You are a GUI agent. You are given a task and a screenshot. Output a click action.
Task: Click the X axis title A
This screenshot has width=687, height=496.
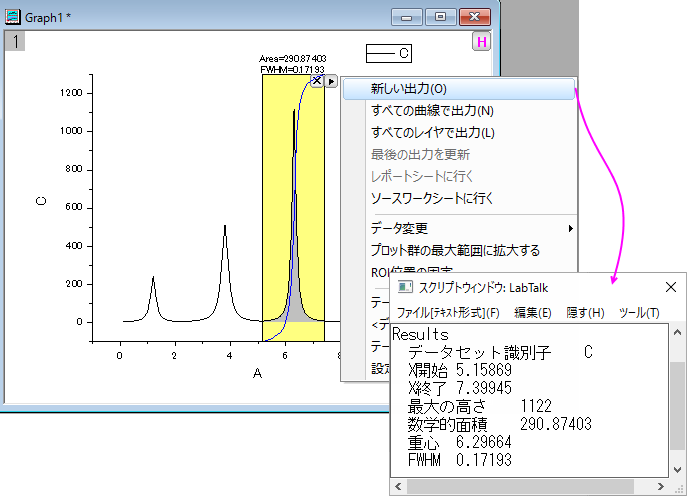[257, 373]
